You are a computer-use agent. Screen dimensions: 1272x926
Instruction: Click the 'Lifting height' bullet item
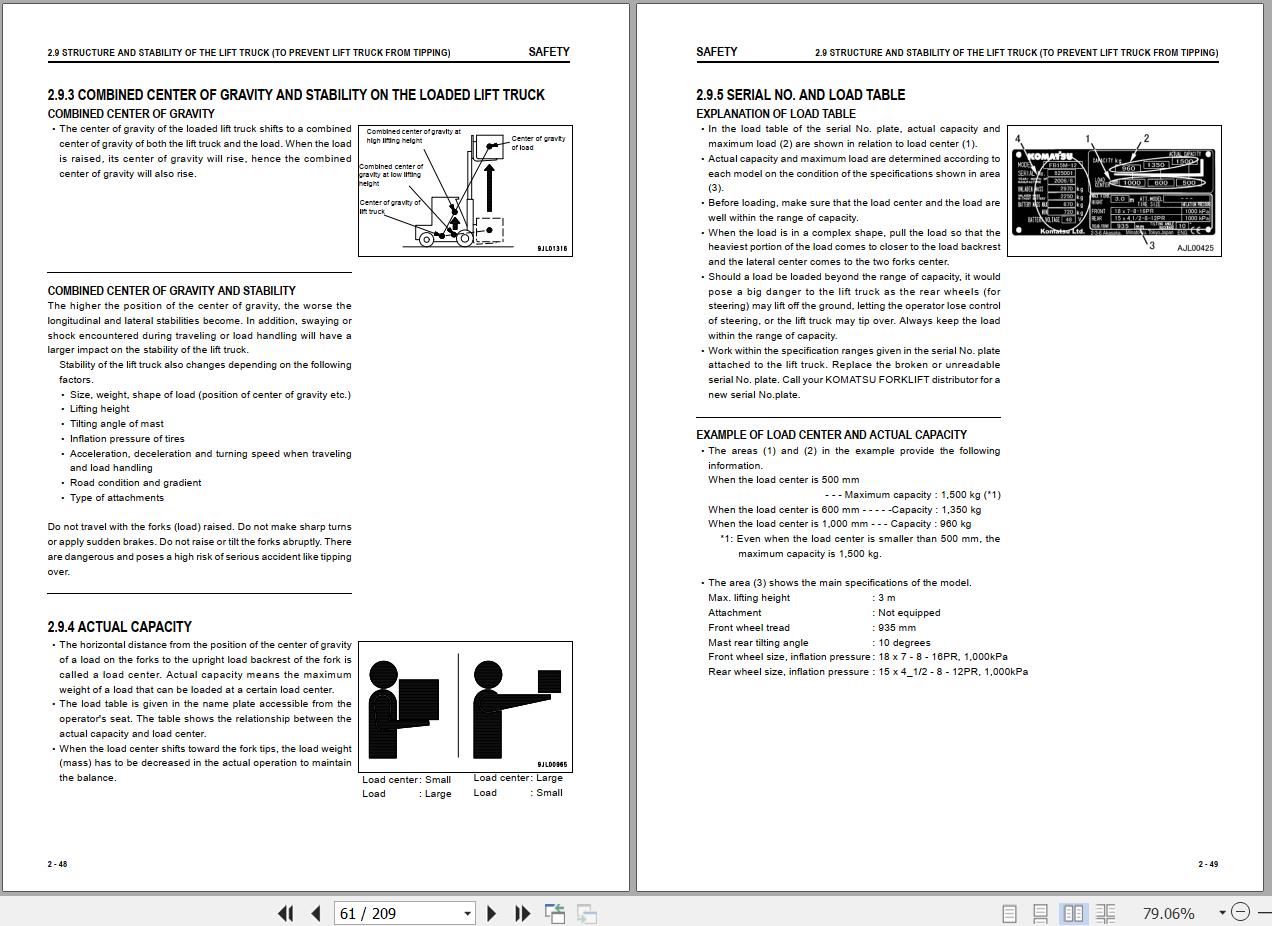pyautogui.click(x=99, y=409)
